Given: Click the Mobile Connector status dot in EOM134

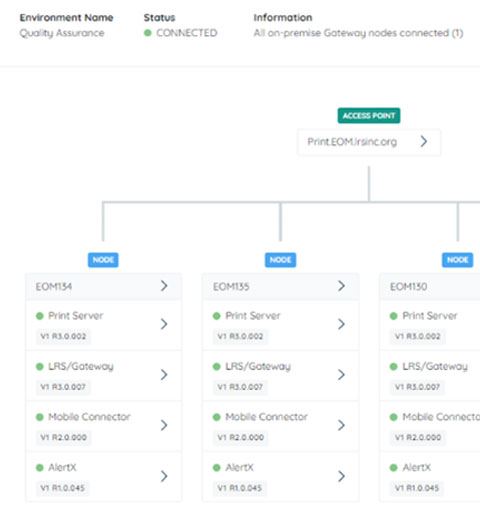Looking at the screenshot, I should [x=40, y=417].
